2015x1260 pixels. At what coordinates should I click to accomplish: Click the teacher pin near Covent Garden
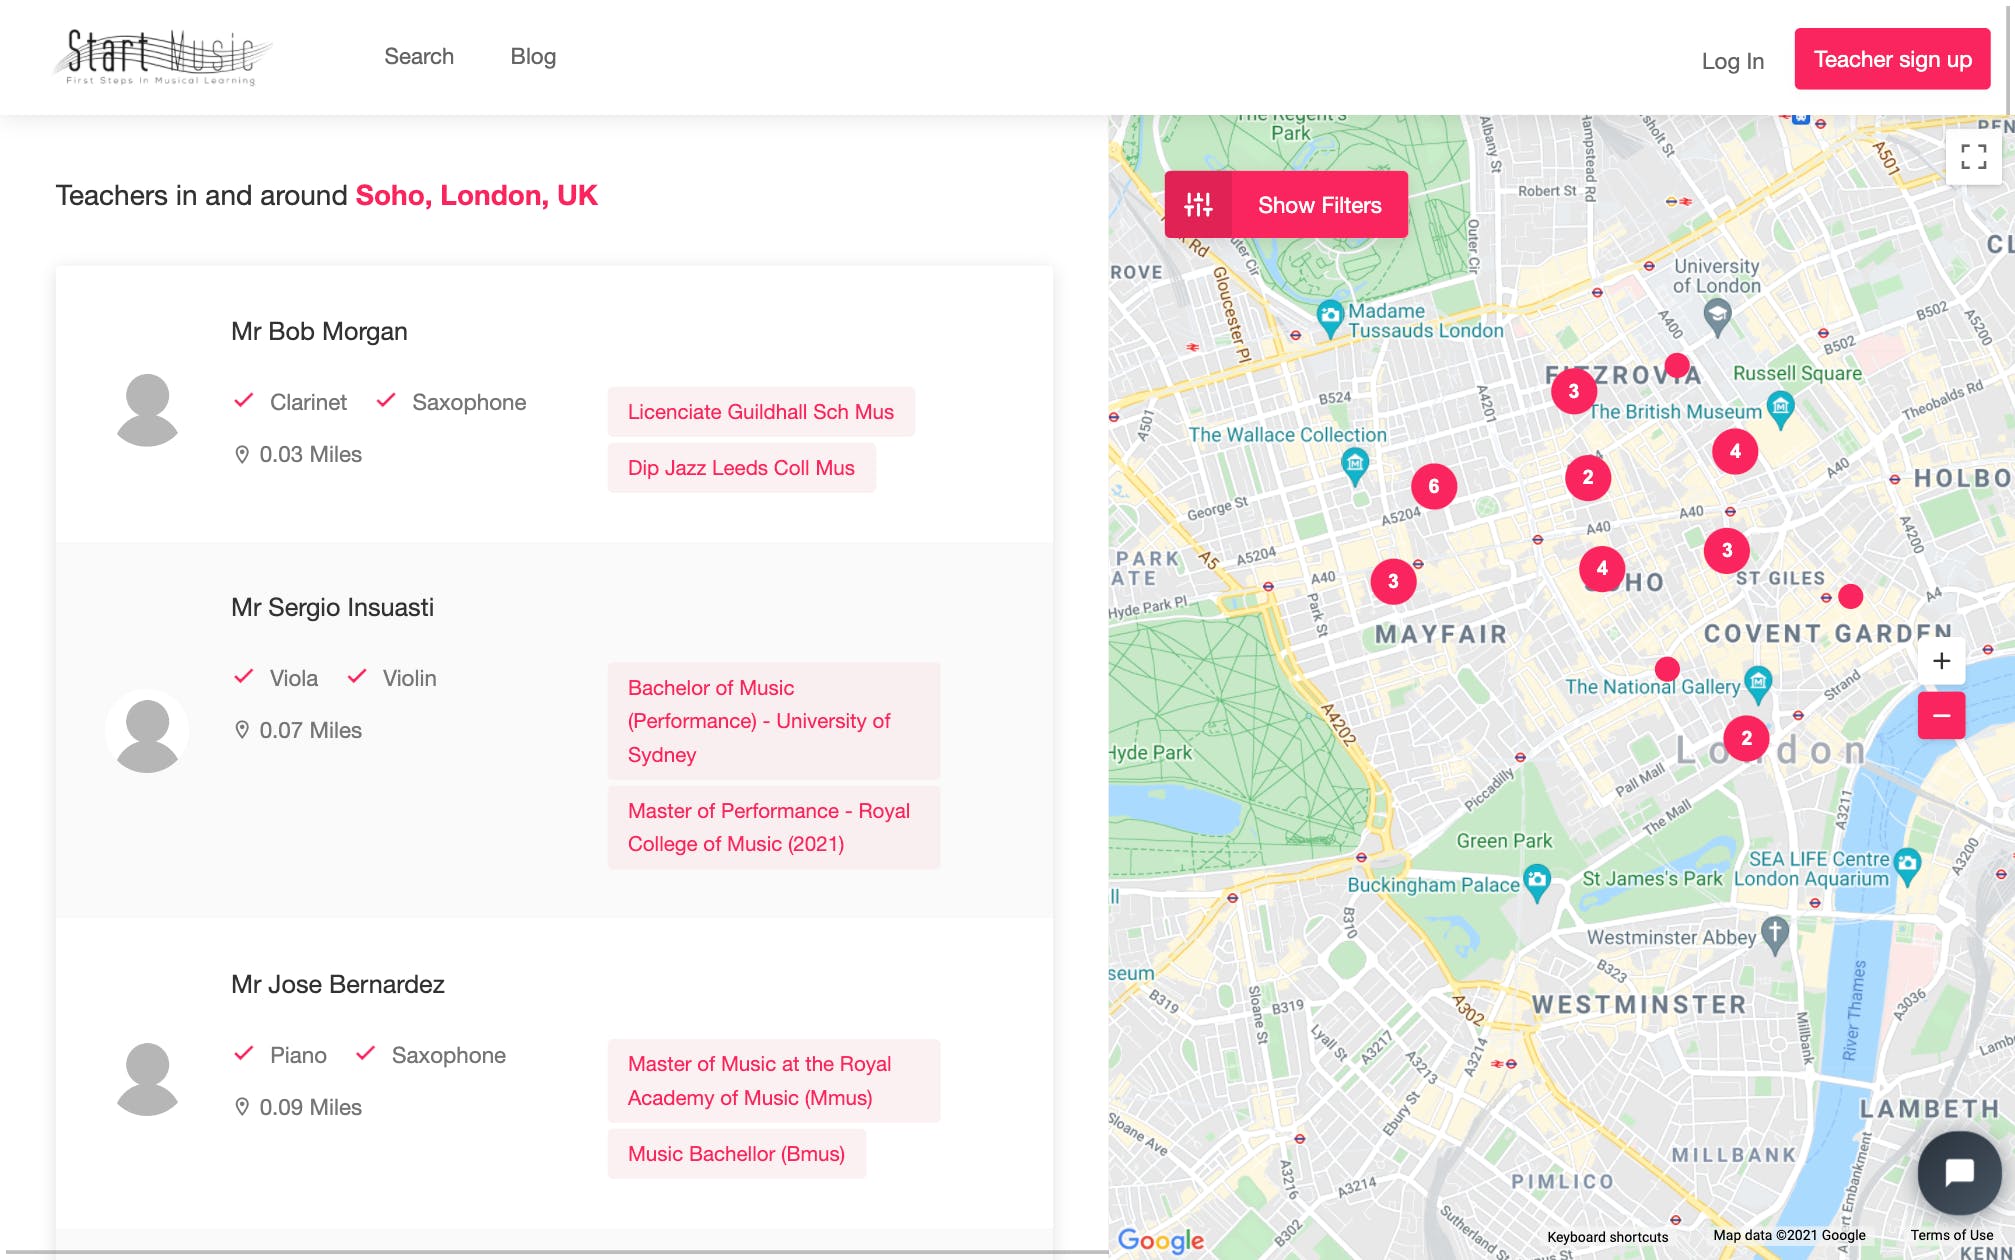(x=1851, y=597)
